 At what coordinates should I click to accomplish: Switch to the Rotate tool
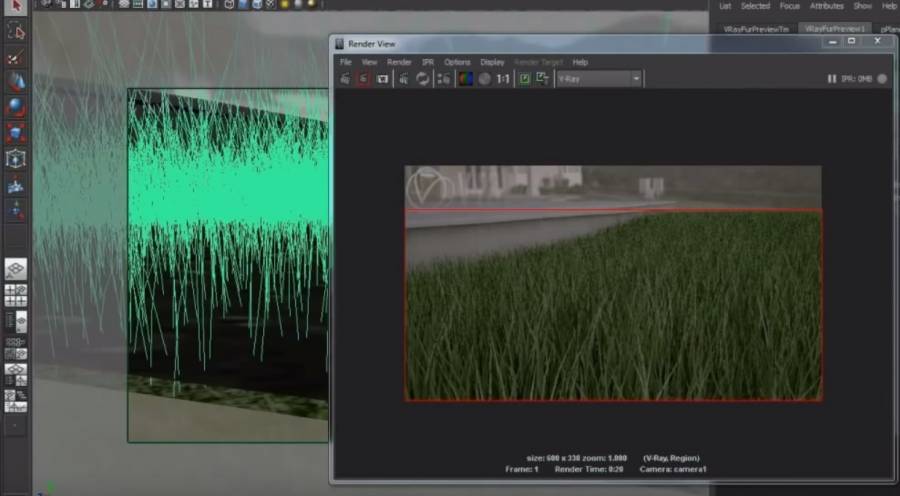[16, 107]
